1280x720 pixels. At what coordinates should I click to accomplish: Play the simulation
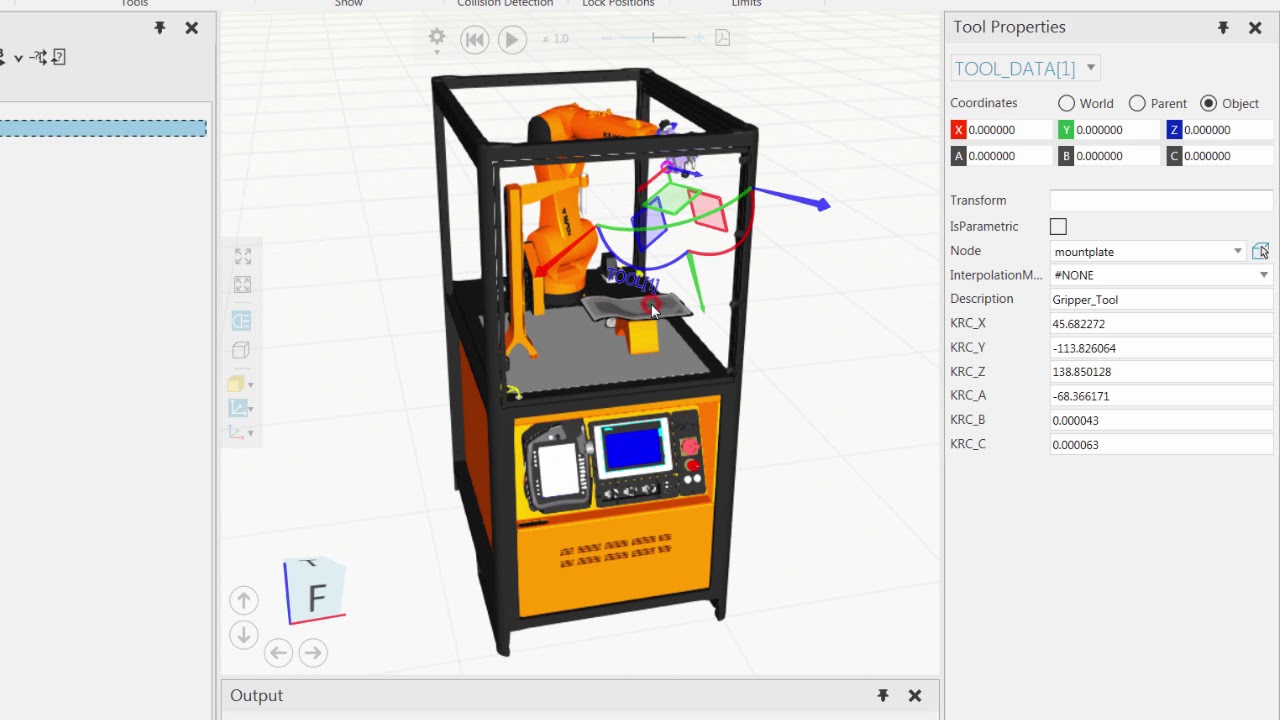512,39
